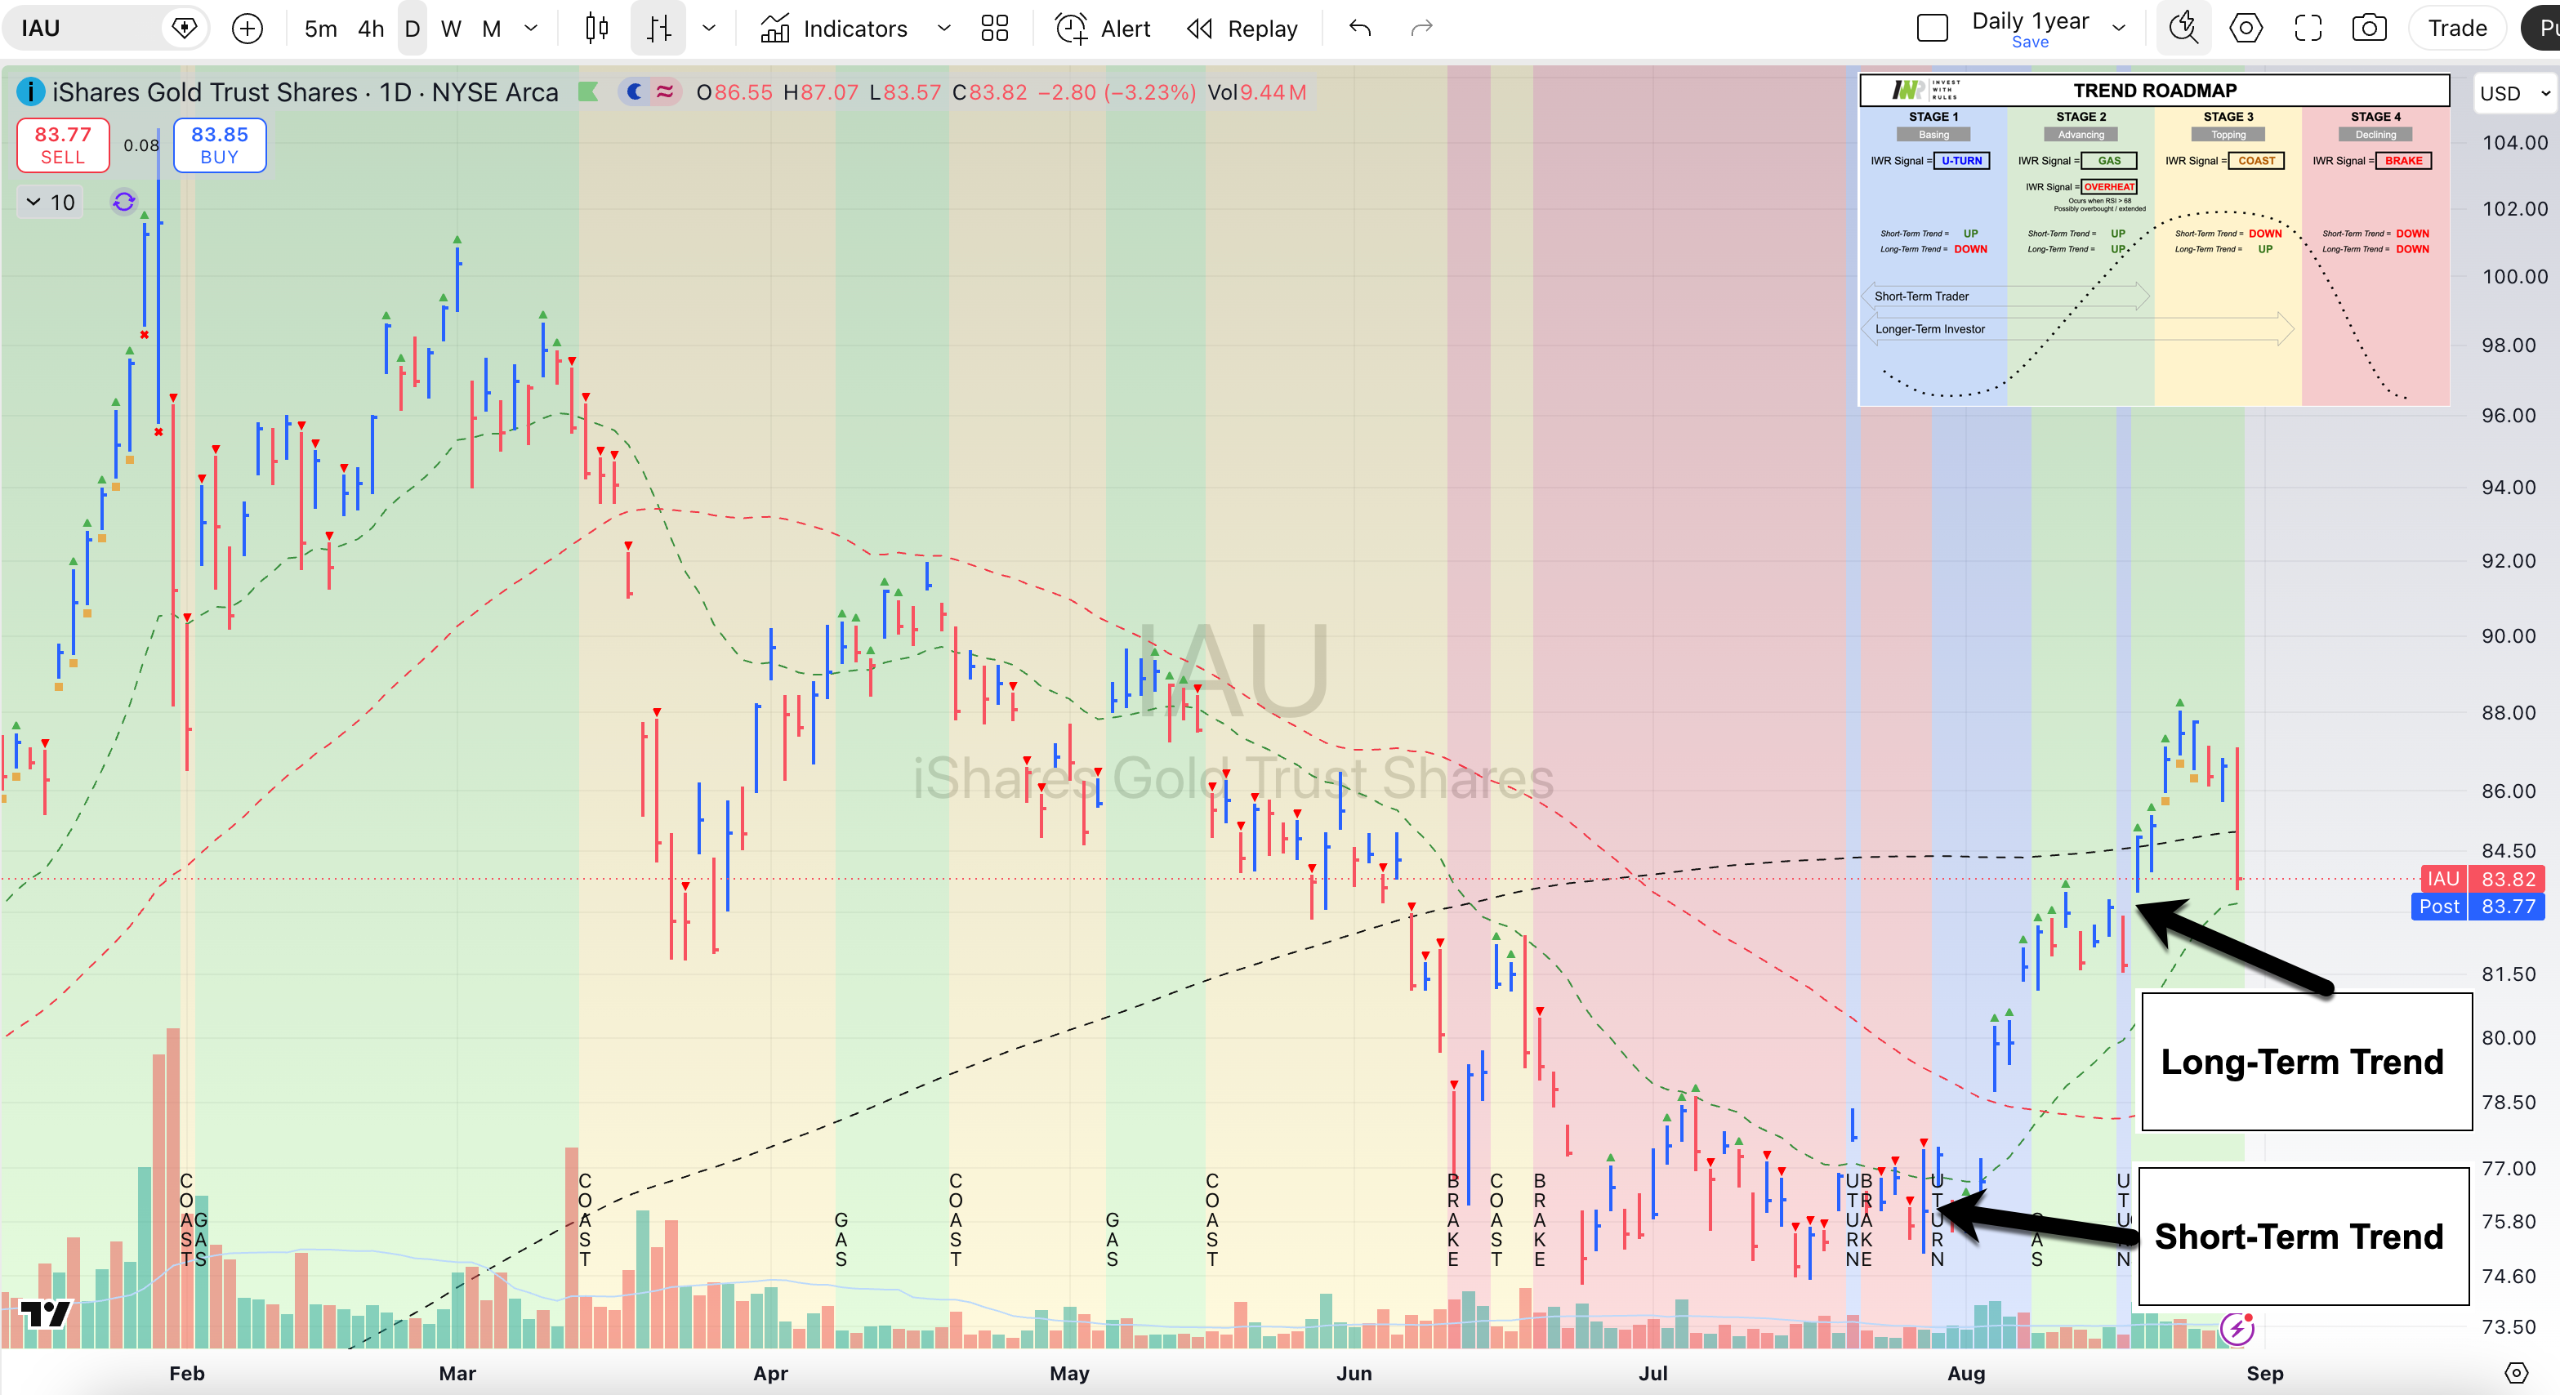Viewport: 2560px width, 1395px height.
Task: Click the Trade button
Action: point(2457,28)
